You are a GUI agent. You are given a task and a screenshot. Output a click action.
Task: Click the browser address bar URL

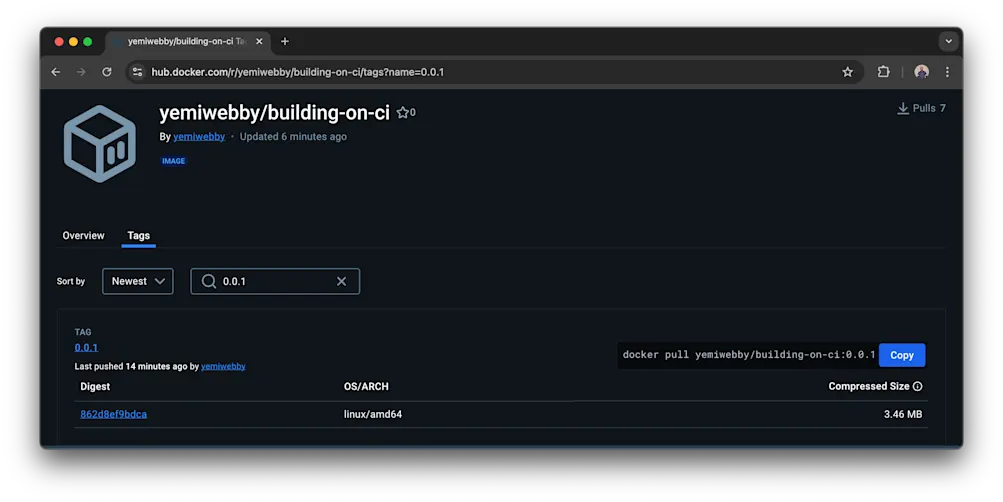point(297,72)
